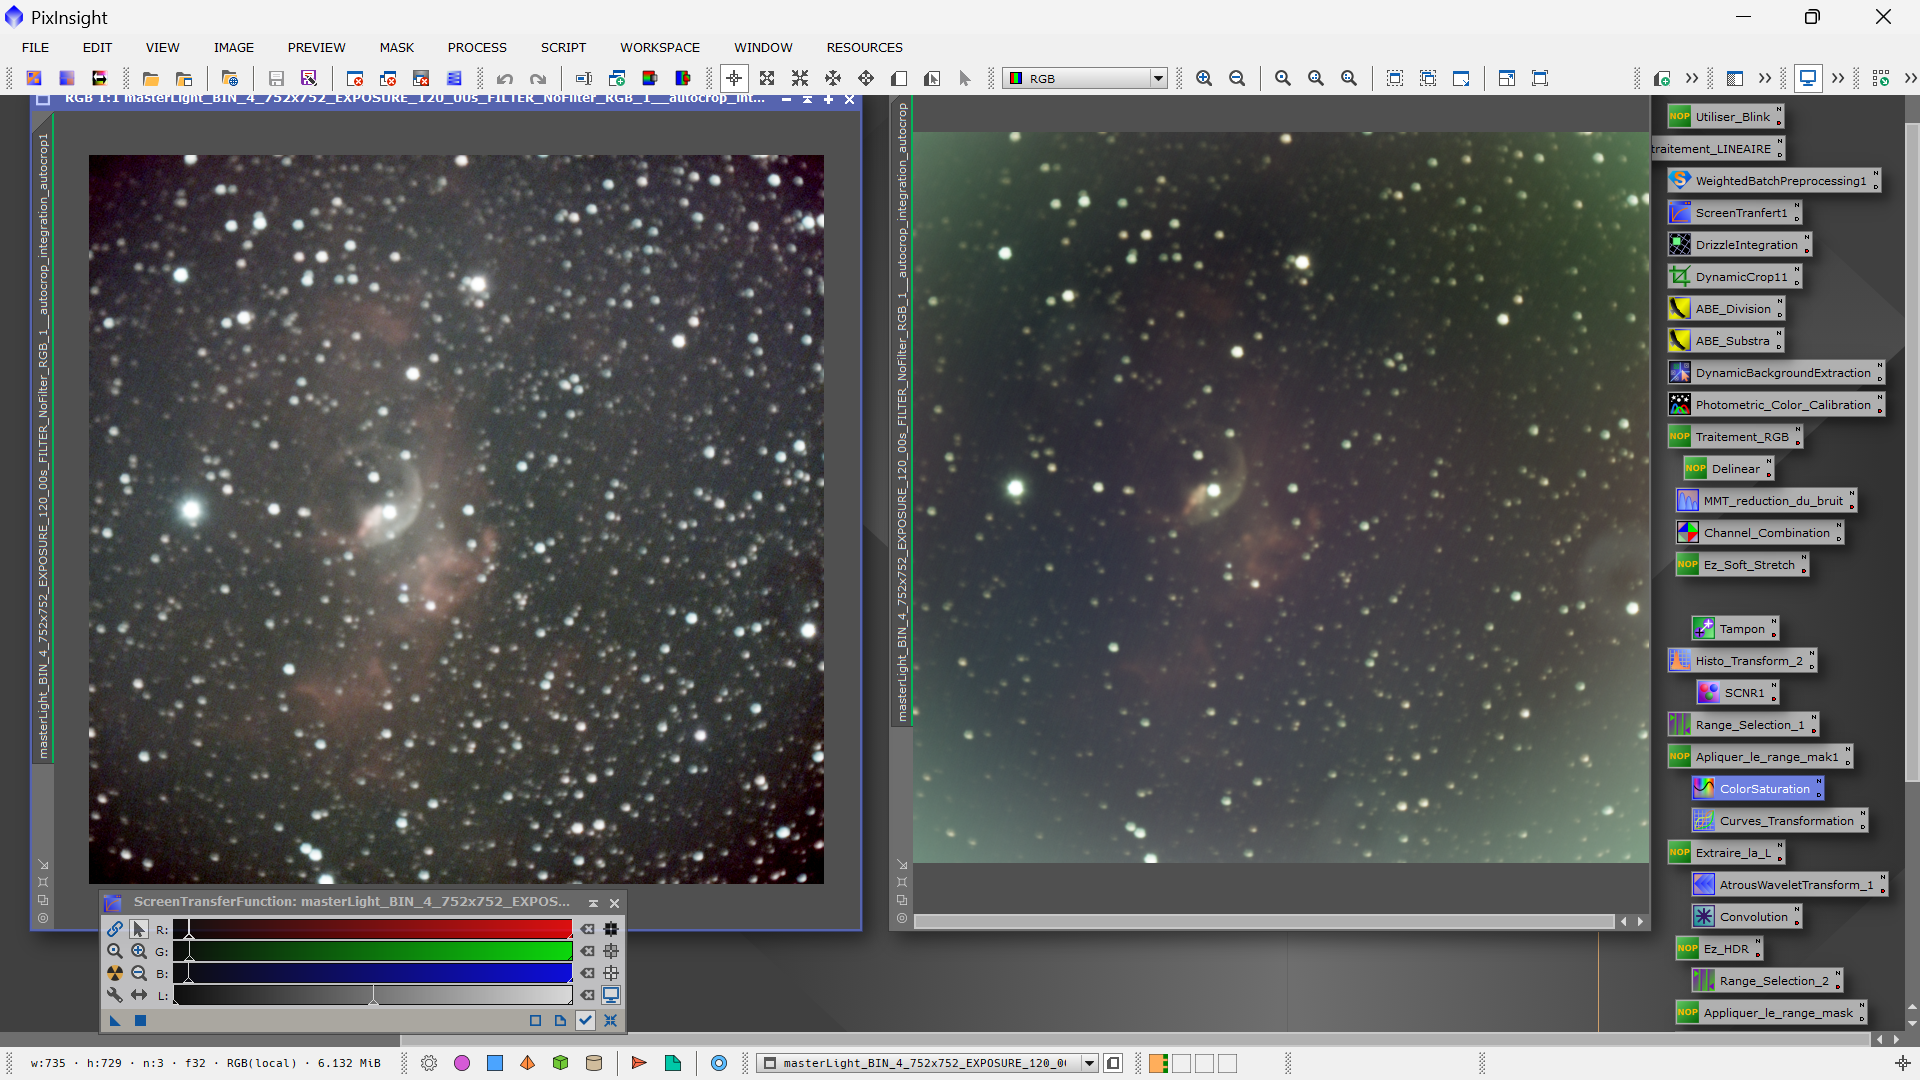Open the Ez_Soft_Stretch script icon
Image resolution: width=1920 pixels, height=1080 pixels.
pyautogui.click(x=1742, y=565)
